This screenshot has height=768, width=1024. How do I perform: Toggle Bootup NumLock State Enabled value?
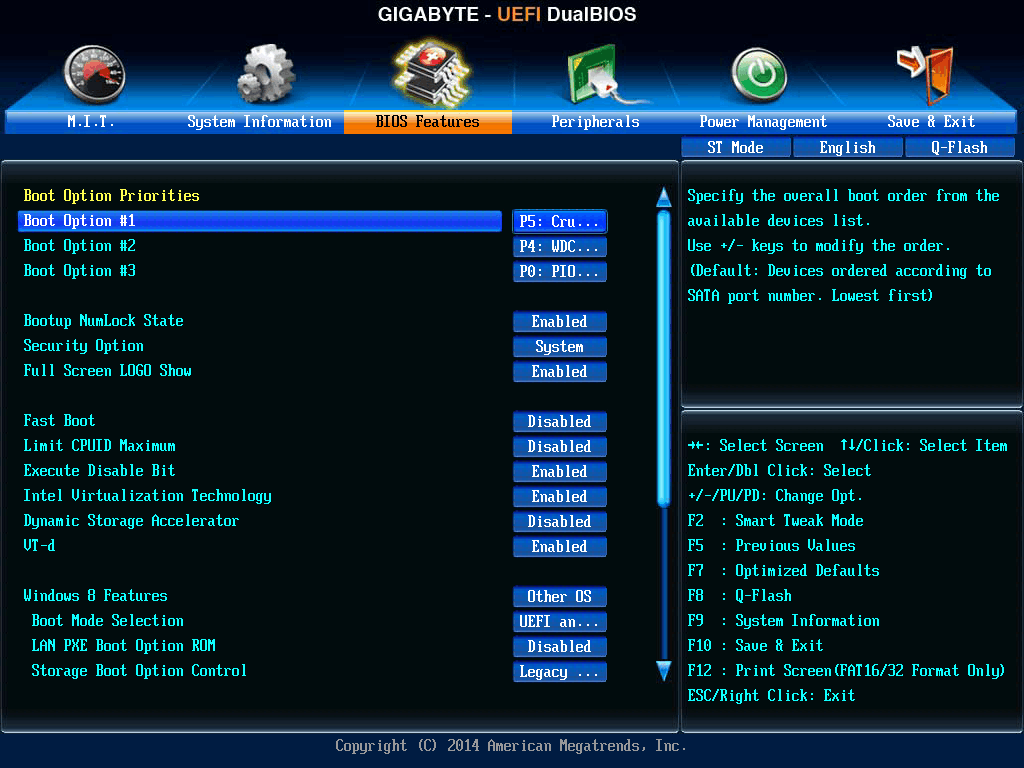pos(560,321)
